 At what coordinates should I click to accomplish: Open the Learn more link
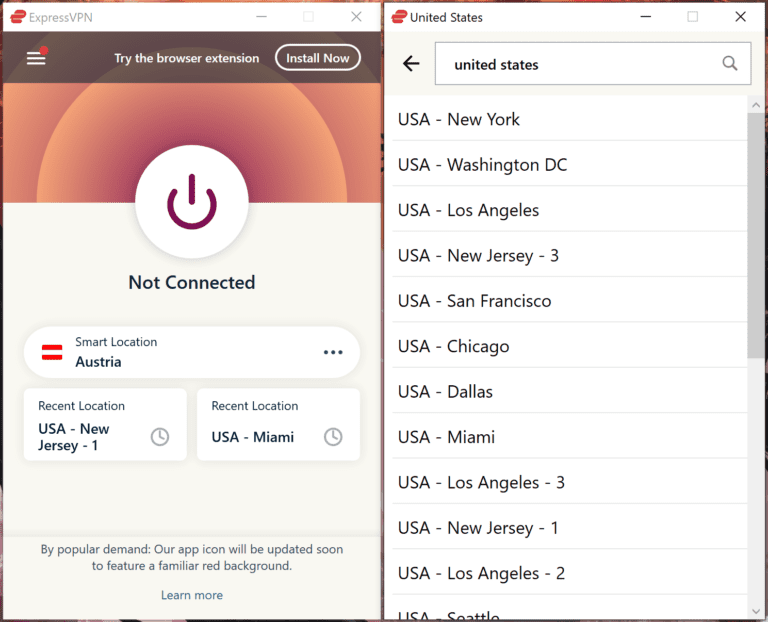coord(192,595)
